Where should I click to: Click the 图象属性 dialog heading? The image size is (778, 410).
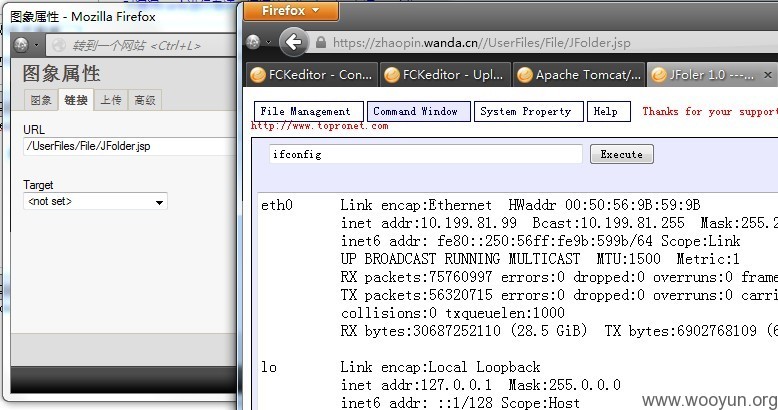[62, 74]
